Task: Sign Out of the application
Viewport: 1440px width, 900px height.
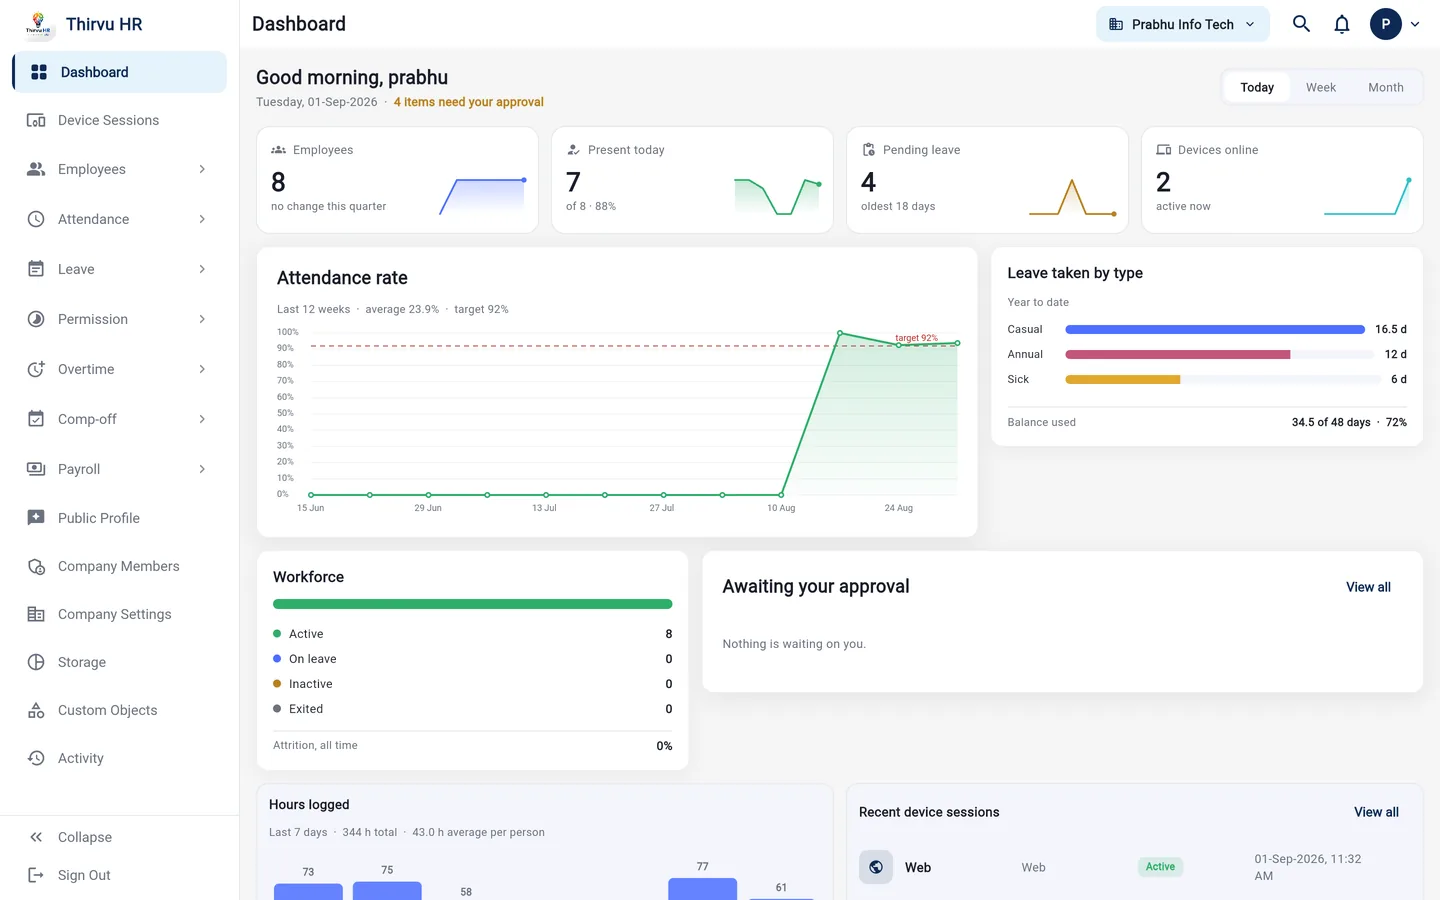Action: coord(120,875)
